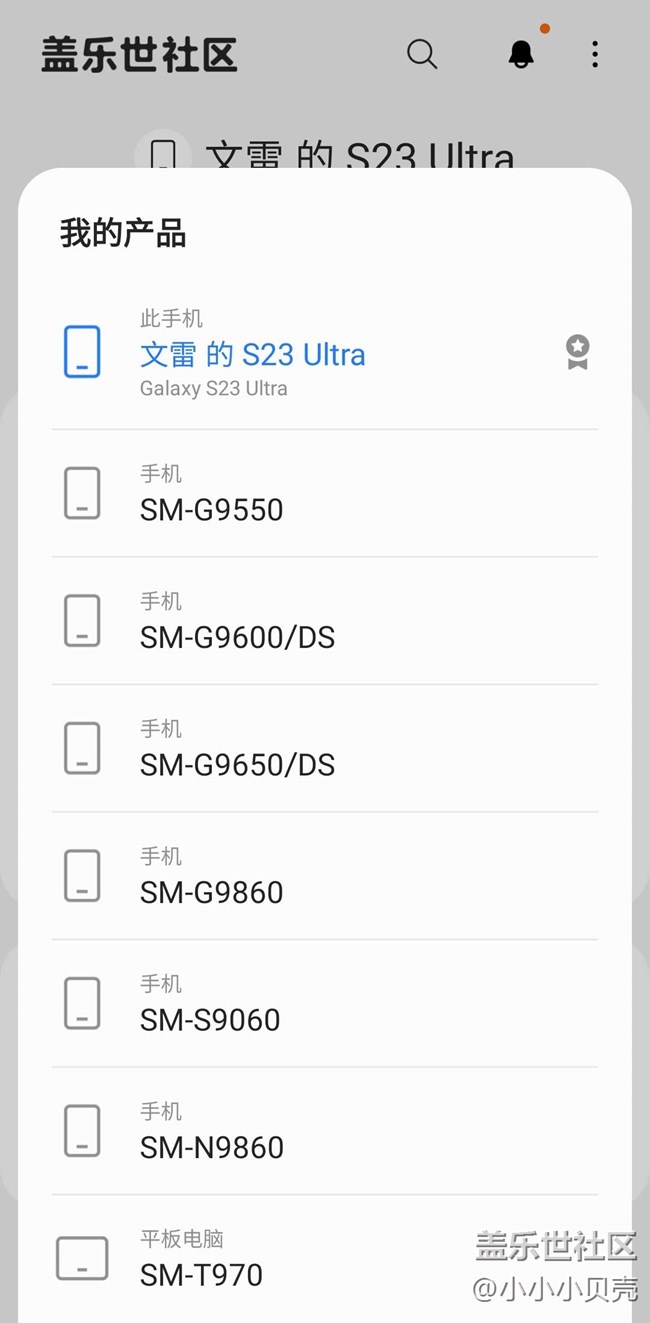
Task: Choose the SM-T970 tablet entry
Action: pos(201,1275)
